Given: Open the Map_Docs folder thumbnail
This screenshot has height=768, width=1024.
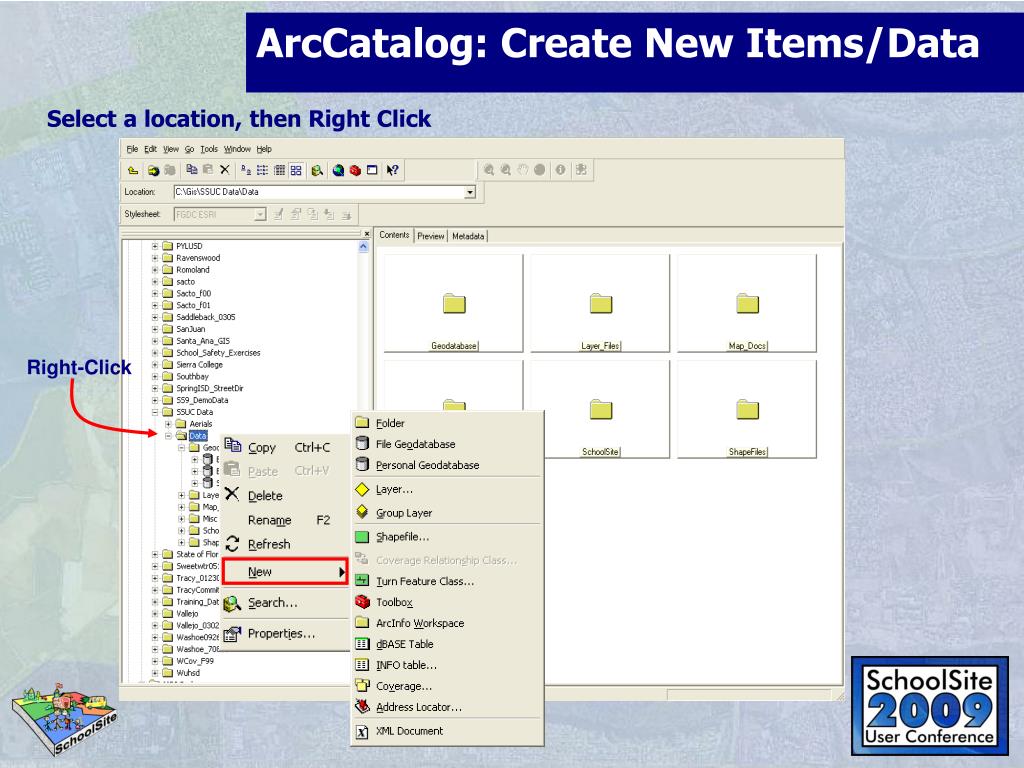Looking at the screenshot, I should coord(747,304).
